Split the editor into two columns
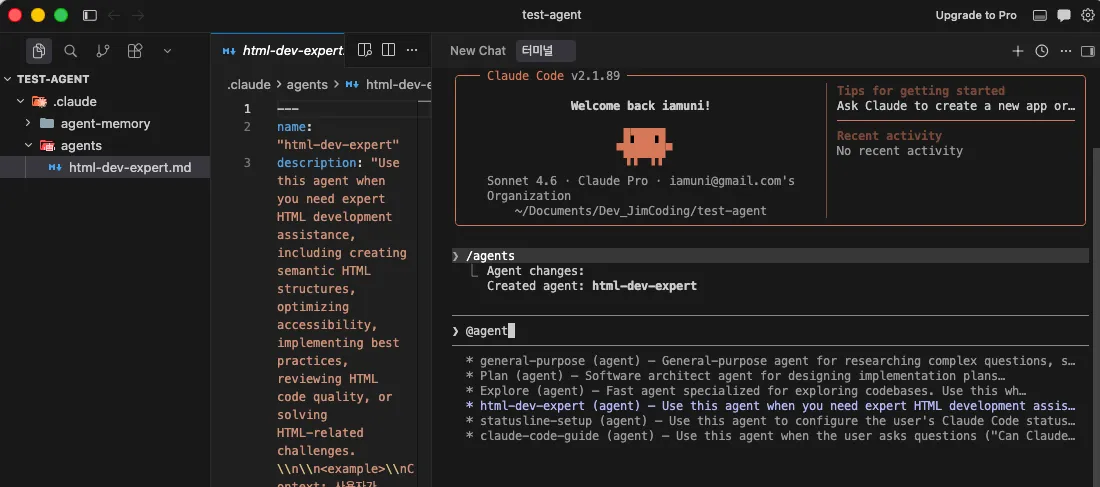Screen dimensions: 1100x487 [x=389, y=50]
